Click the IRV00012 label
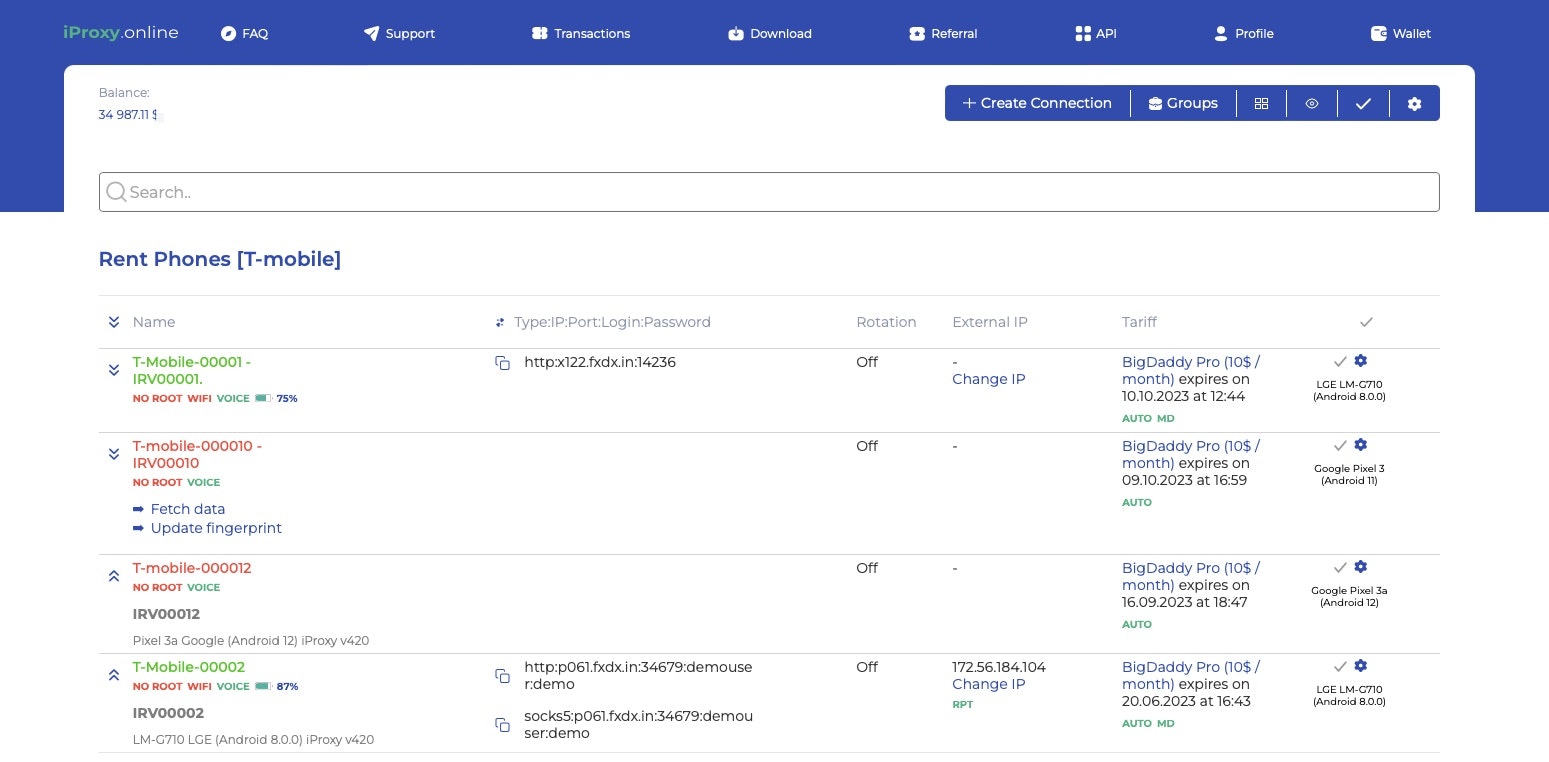1549x762 pixels. click(166, 614)
